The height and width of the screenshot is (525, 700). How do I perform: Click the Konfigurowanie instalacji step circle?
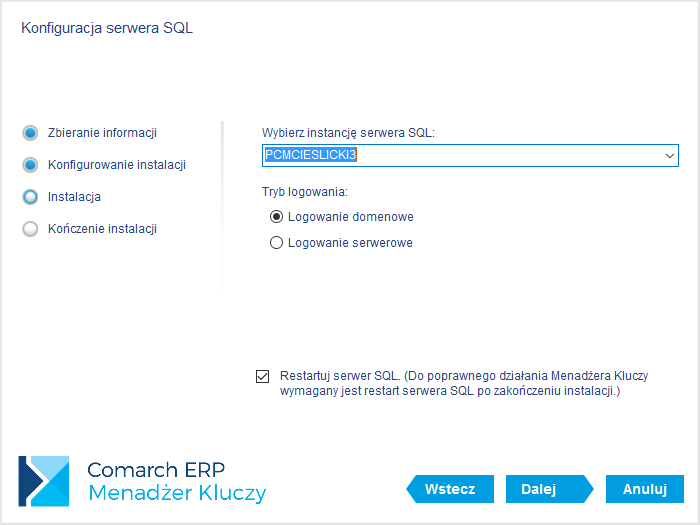pyautogui.click(x=30, y=165)
